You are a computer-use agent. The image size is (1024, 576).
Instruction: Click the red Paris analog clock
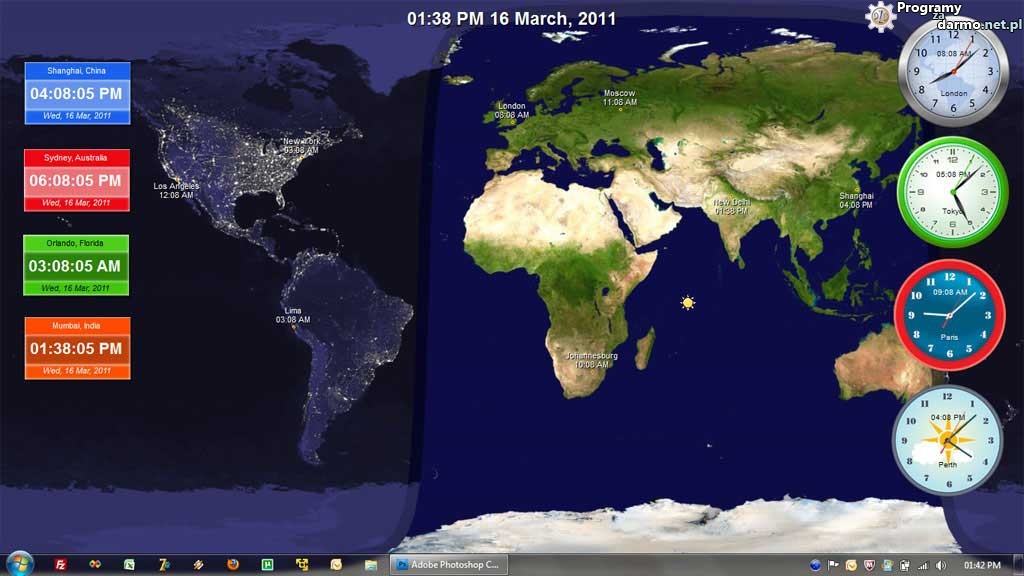click(x=948, y=315)
